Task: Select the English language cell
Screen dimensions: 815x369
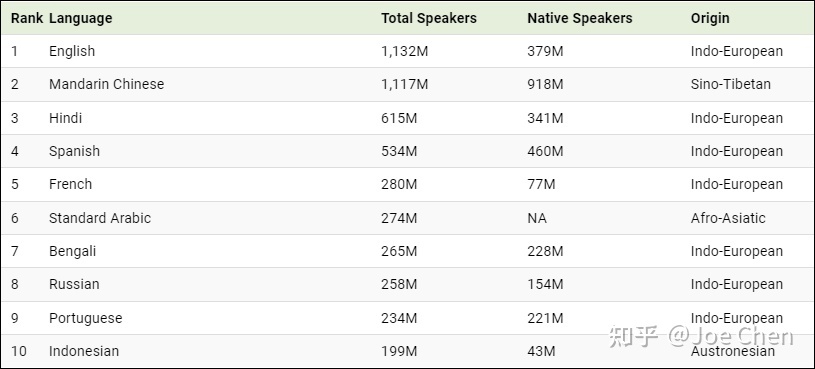Action: tap(72, 51)
